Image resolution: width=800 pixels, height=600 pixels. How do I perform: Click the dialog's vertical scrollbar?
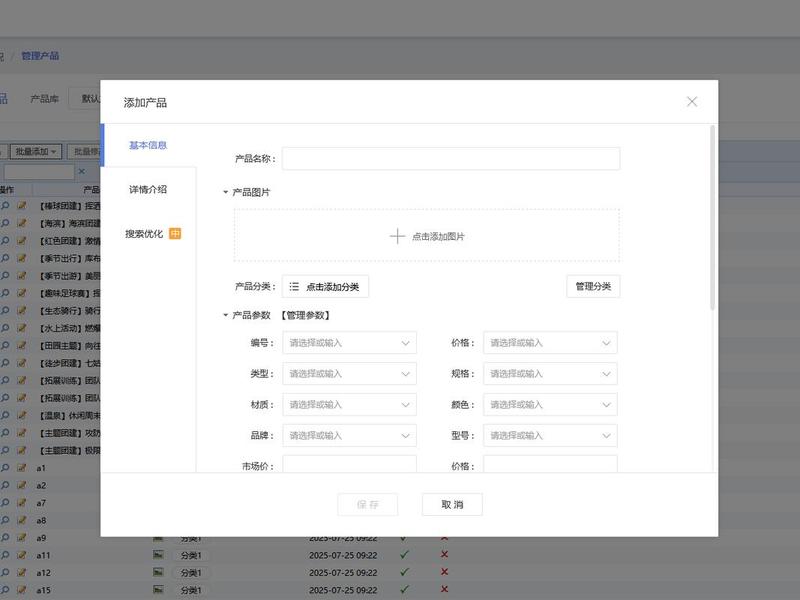(712, 217)
